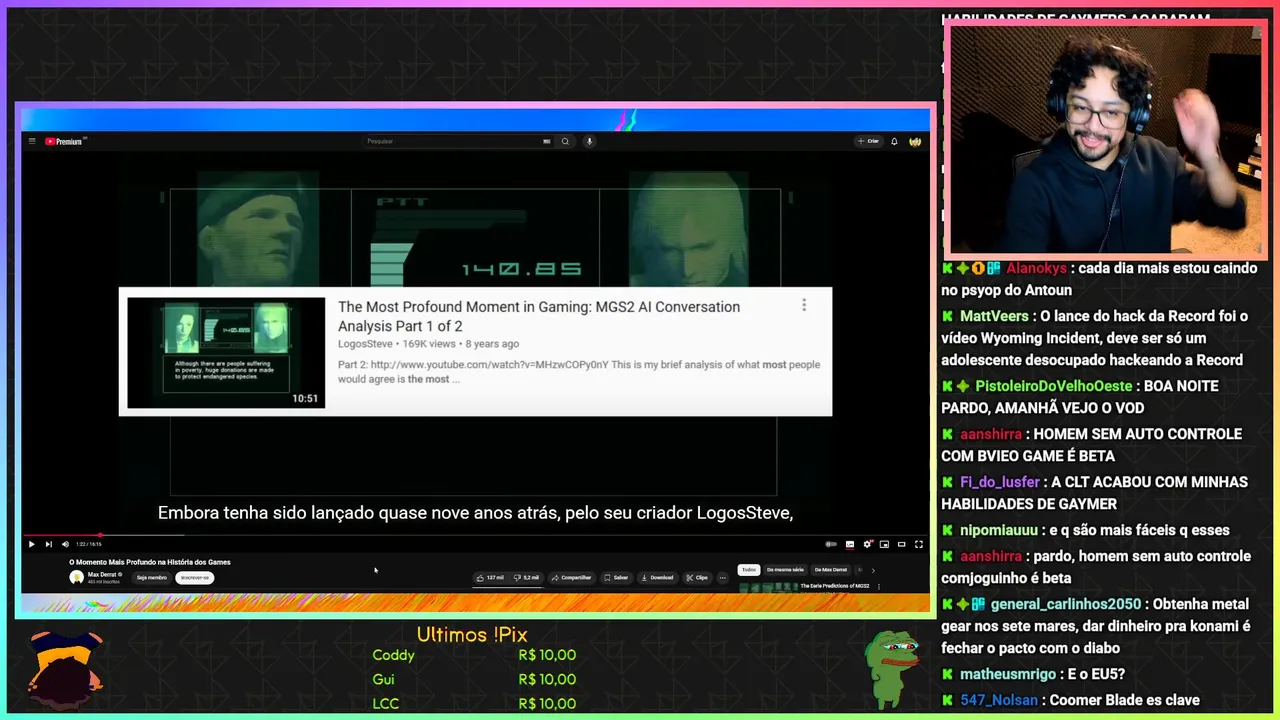Click the video time display 1:22 / 16:15

89,544
